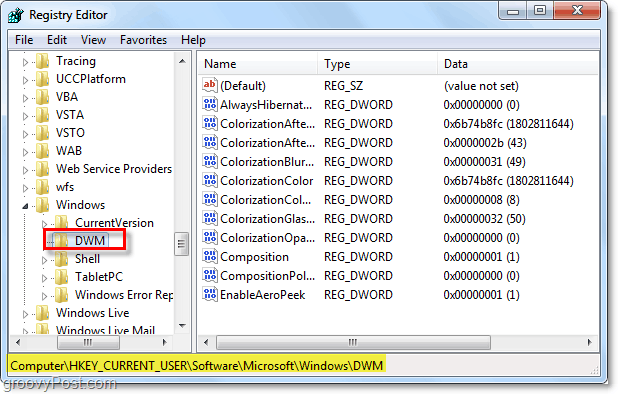Click the CompositionPol... DWORD icon

[x=210, y=275]
